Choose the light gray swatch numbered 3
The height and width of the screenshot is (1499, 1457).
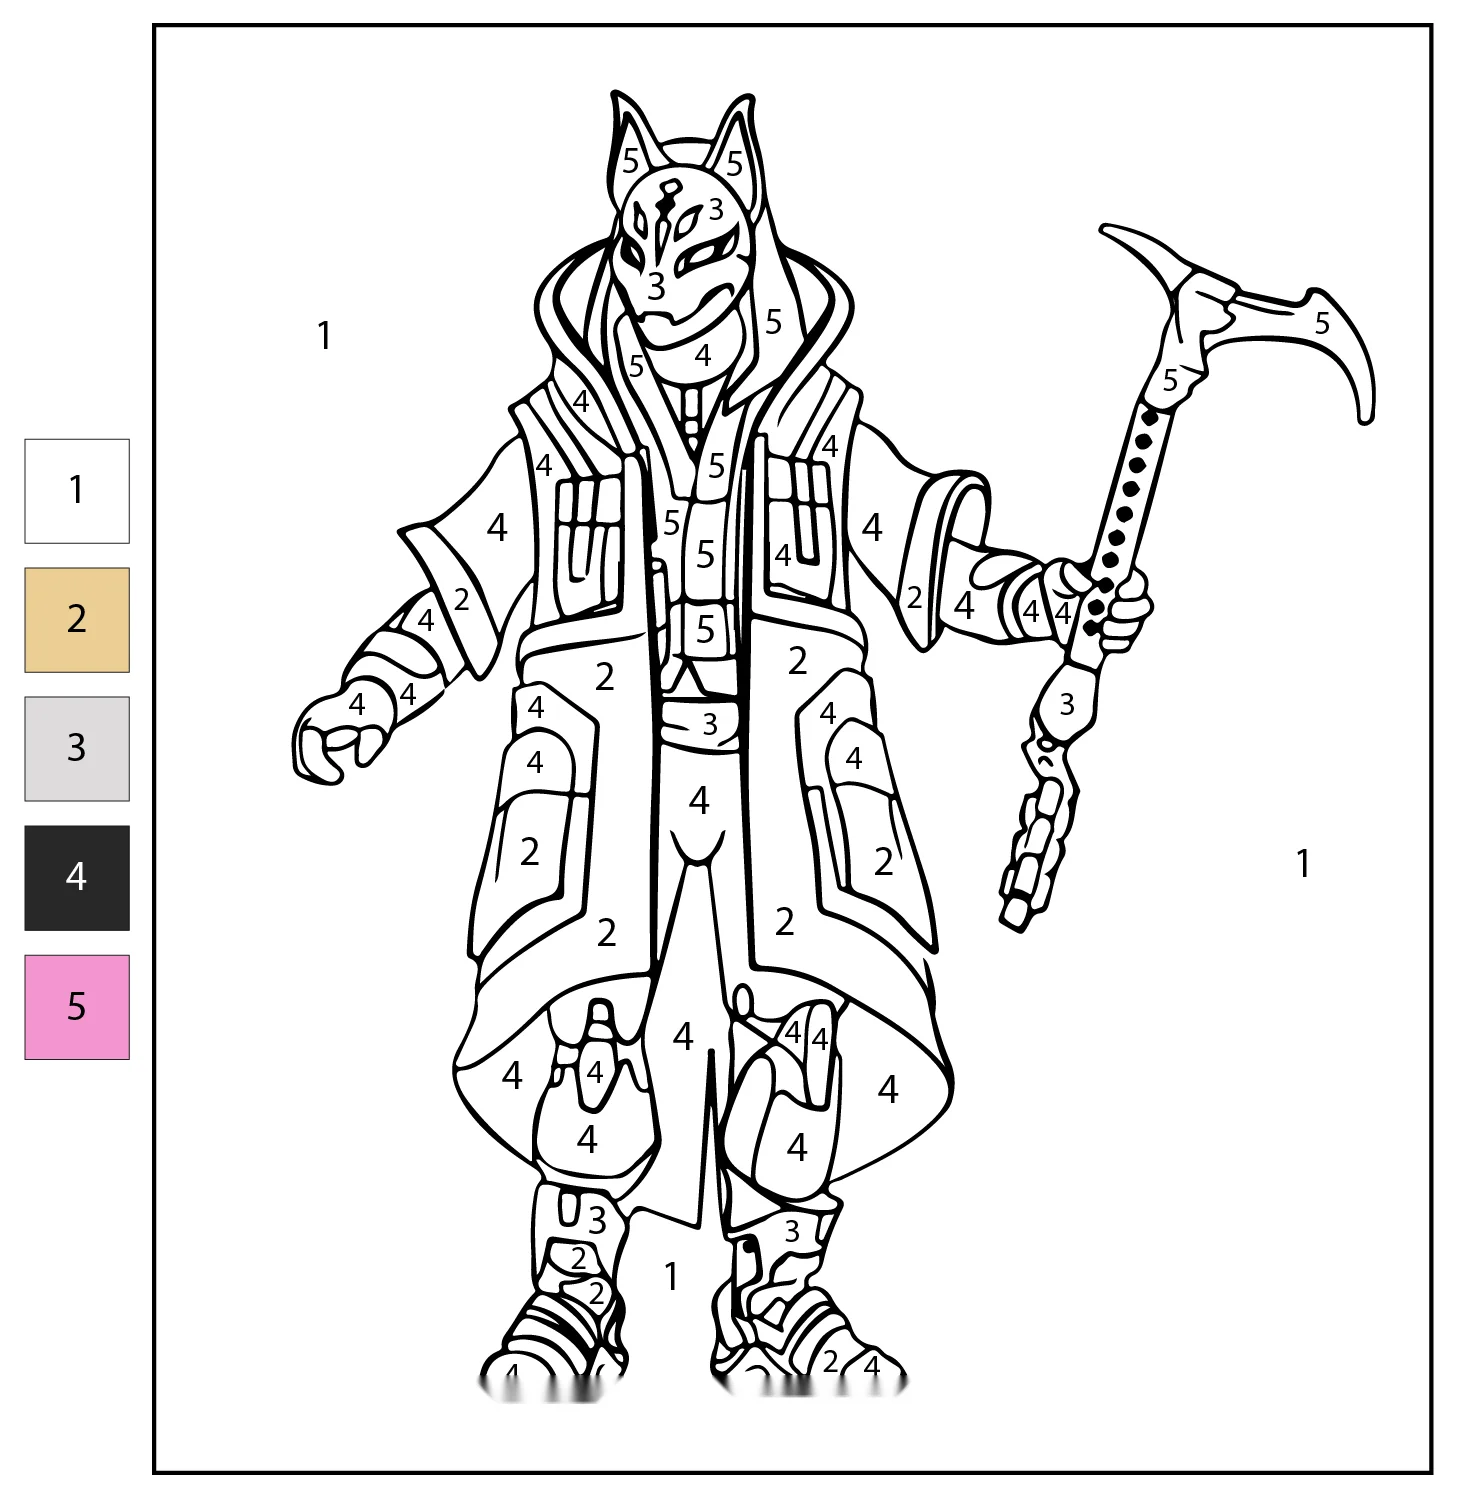click(77, 749)
